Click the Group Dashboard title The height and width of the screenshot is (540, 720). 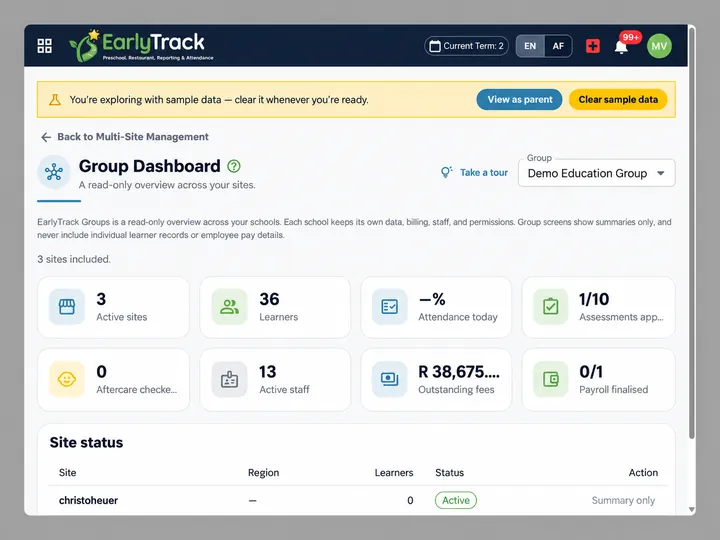coord(149,166)
